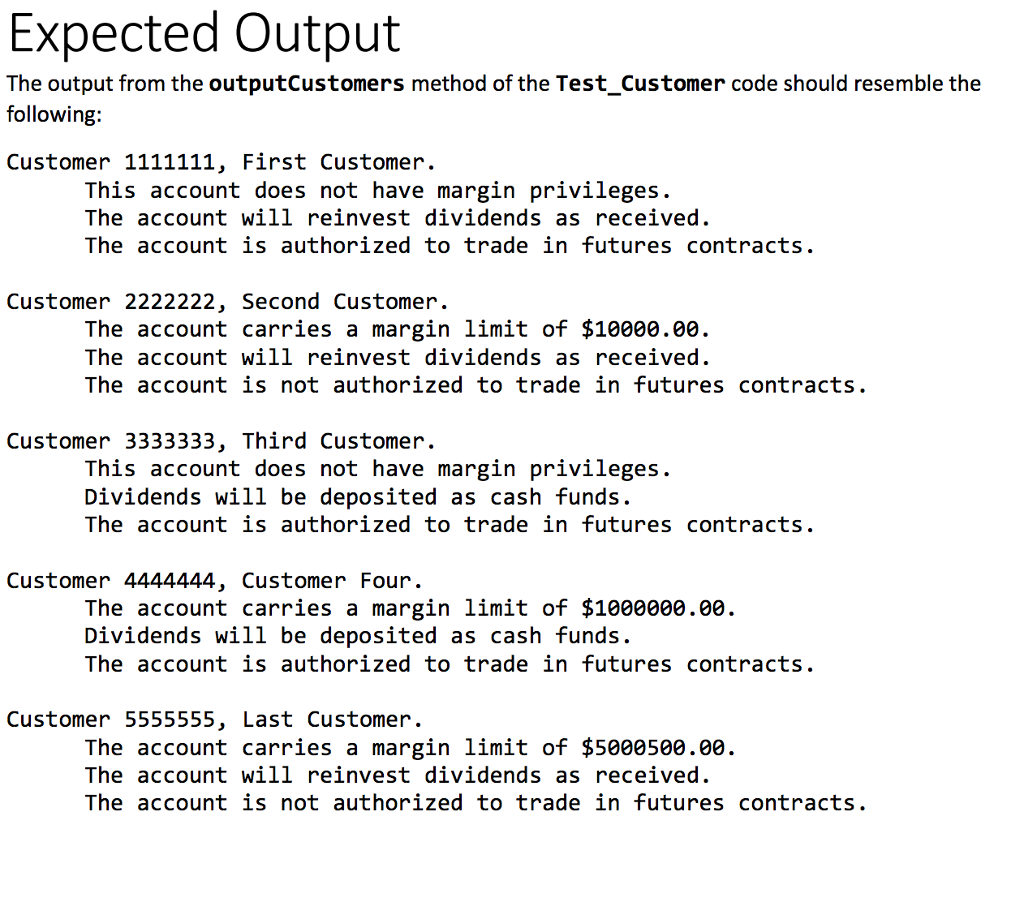Click Second Customer's 'not authorized to trade' line
The image size is (1024, 915).
pyautogui.click(x=475, y=386)
